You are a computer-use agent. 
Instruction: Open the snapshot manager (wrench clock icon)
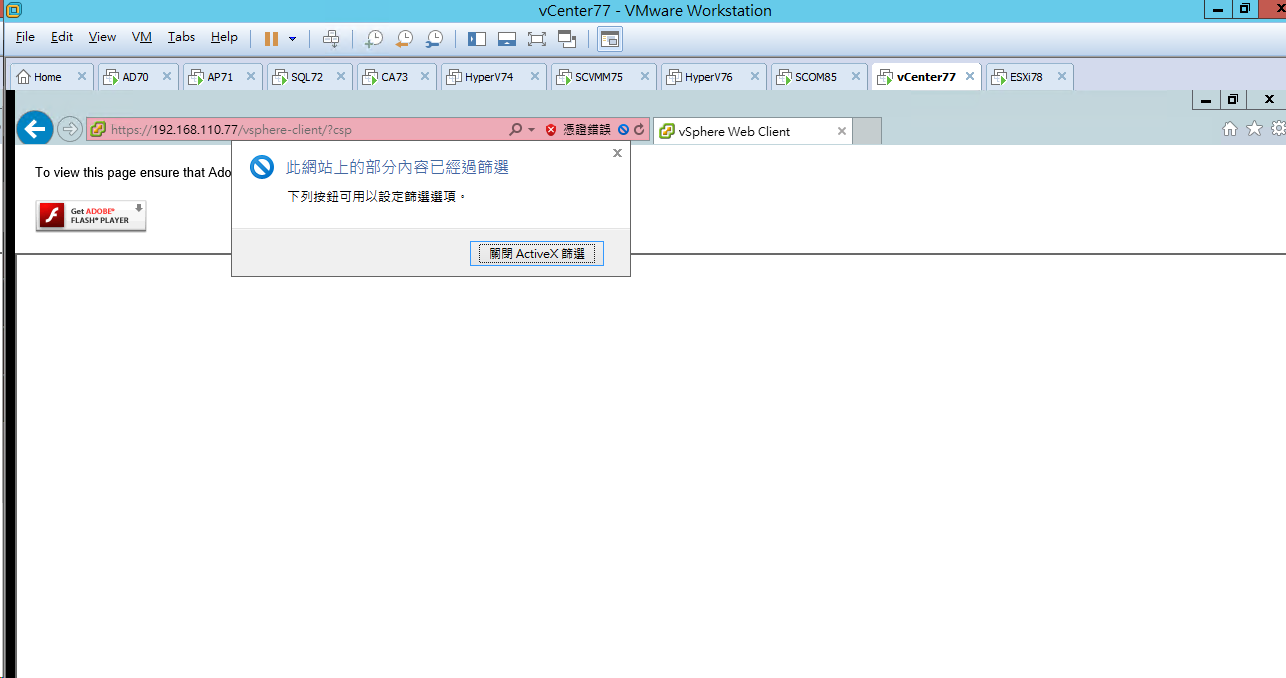coord(434,39)
